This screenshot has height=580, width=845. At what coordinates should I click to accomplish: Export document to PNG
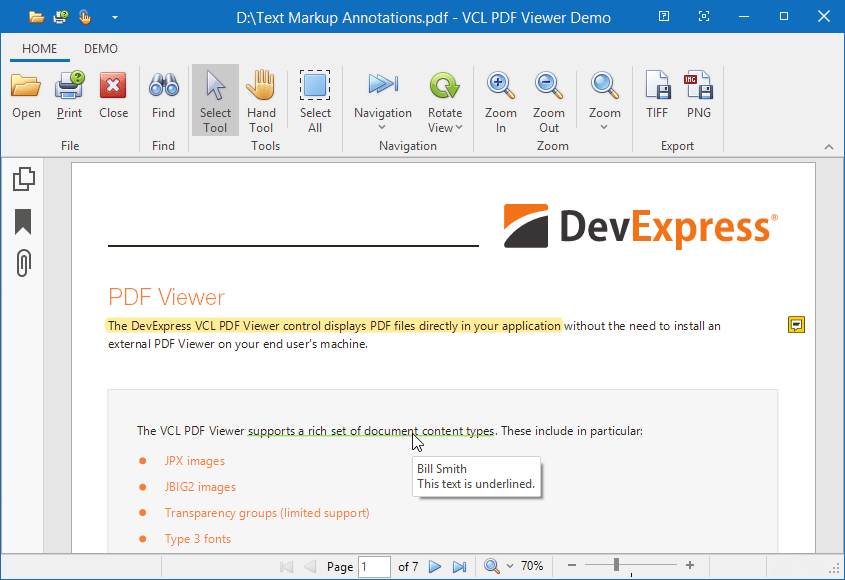pyautogui.click(x=699, y=95)
